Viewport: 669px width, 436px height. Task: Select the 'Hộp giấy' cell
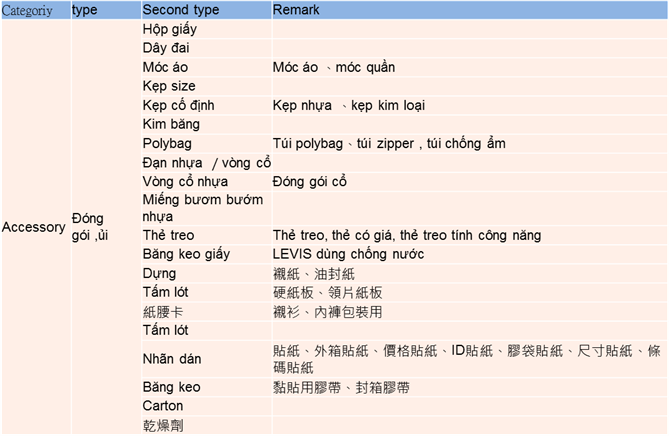coord(169,29)
